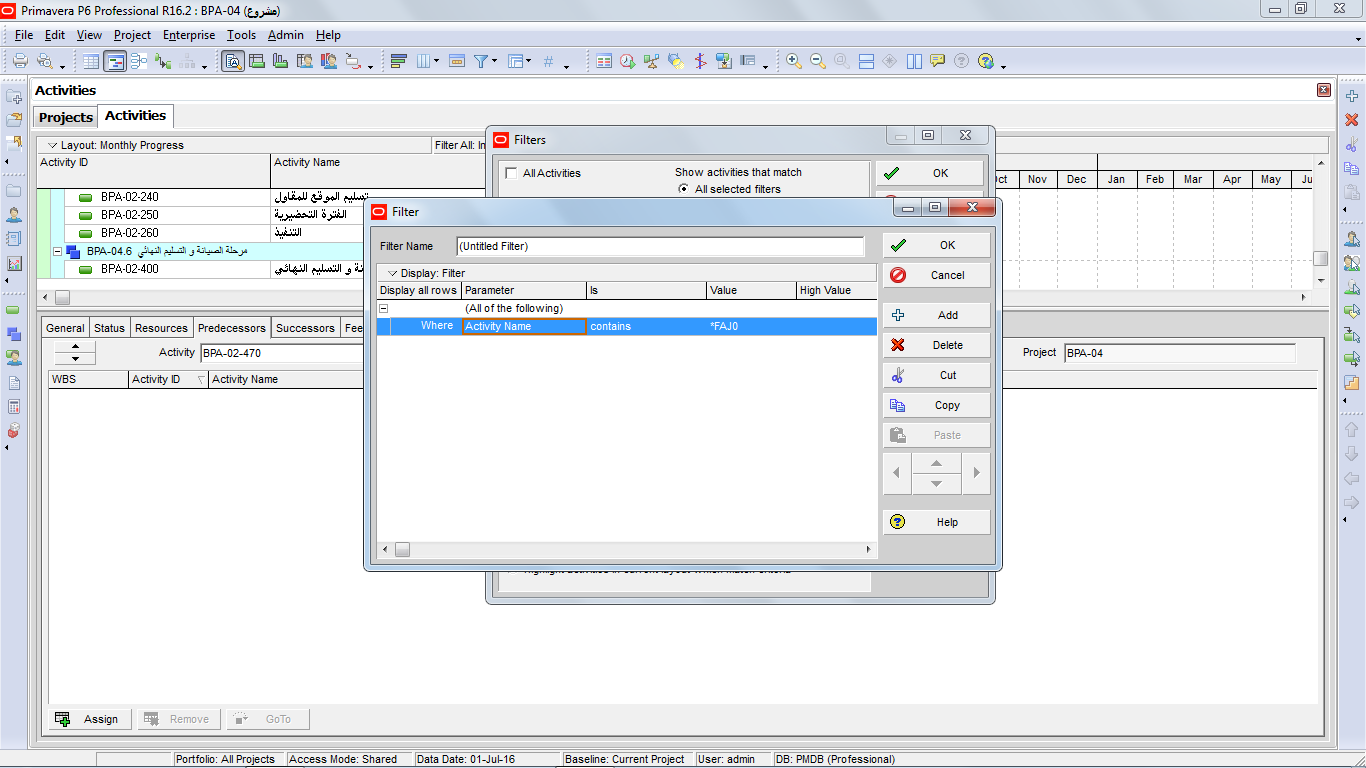This screenshot has width=1366, height=768.
Task: Click the Filter Name text field
Action: [660, 246]
